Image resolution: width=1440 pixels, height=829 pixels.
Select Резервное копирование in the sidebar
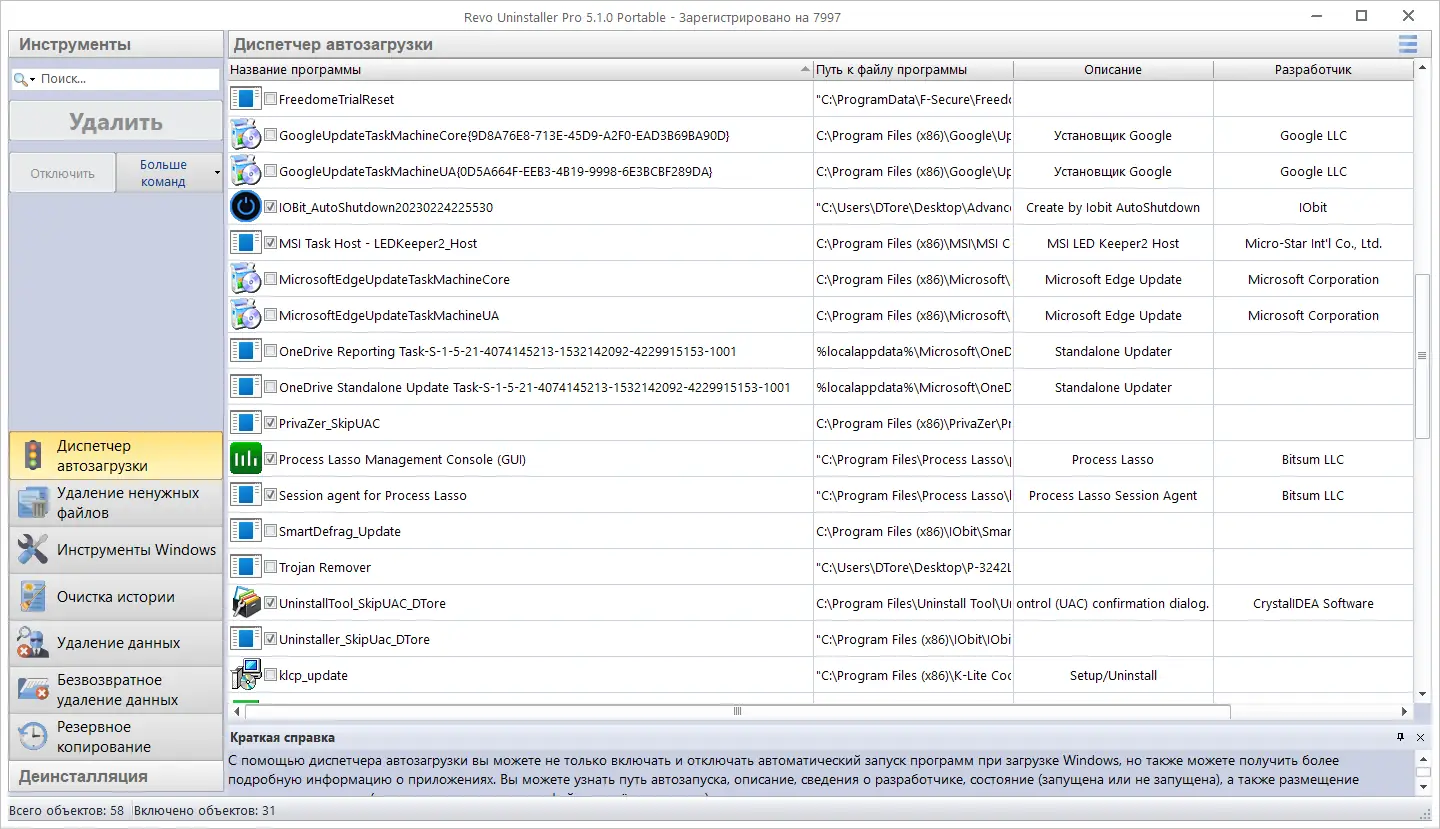(116, 737)
